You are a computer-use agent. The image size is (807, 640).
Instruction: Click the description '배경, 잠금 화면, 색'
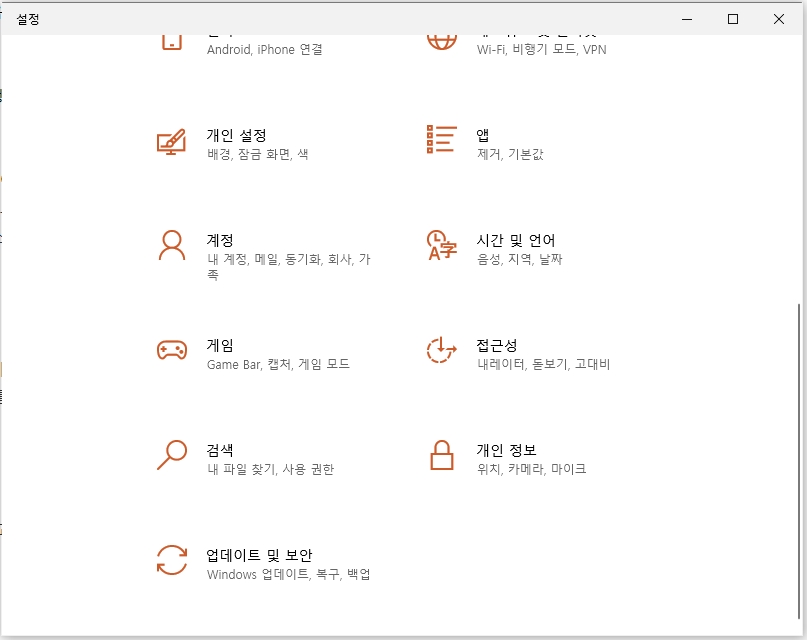(x=258, y=154)
